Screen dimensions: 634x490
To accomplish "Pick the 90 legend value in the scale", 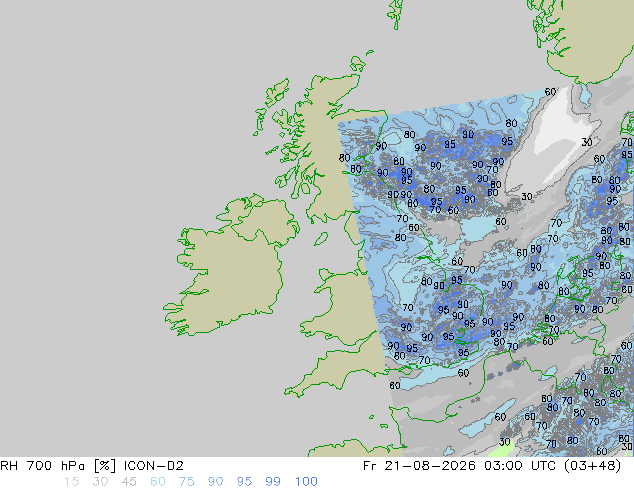I will [x=216, y=482].
